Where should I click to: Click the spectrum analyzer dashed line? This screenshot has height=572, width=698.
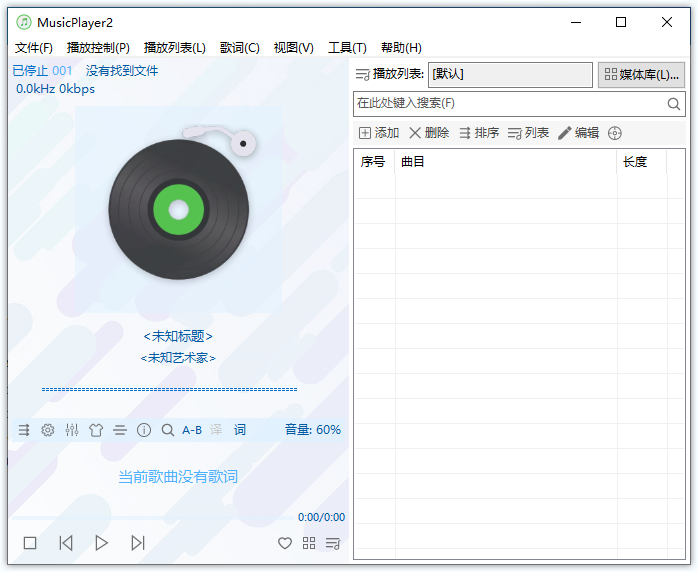click(169, 389)
